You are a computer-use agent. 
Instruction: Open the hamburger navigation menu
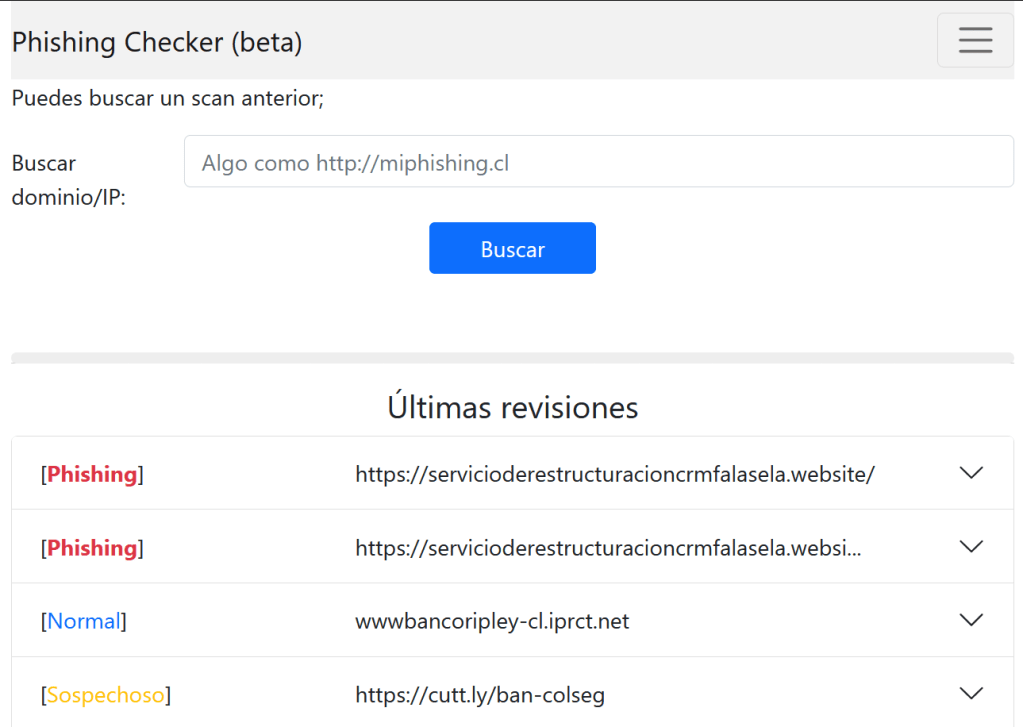(974, 40)
